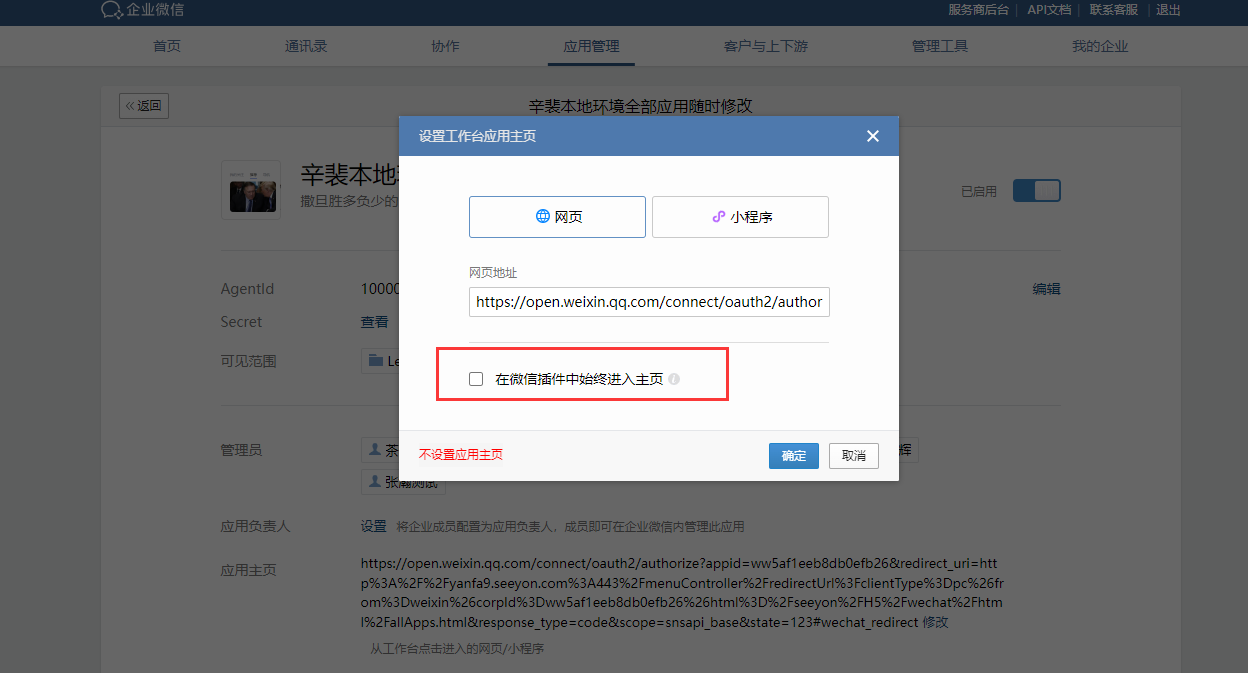The width and height of the screenshot is (1248, 673).
Task: Click the 企业微信 logo icon
Action: tap(111, 10)
